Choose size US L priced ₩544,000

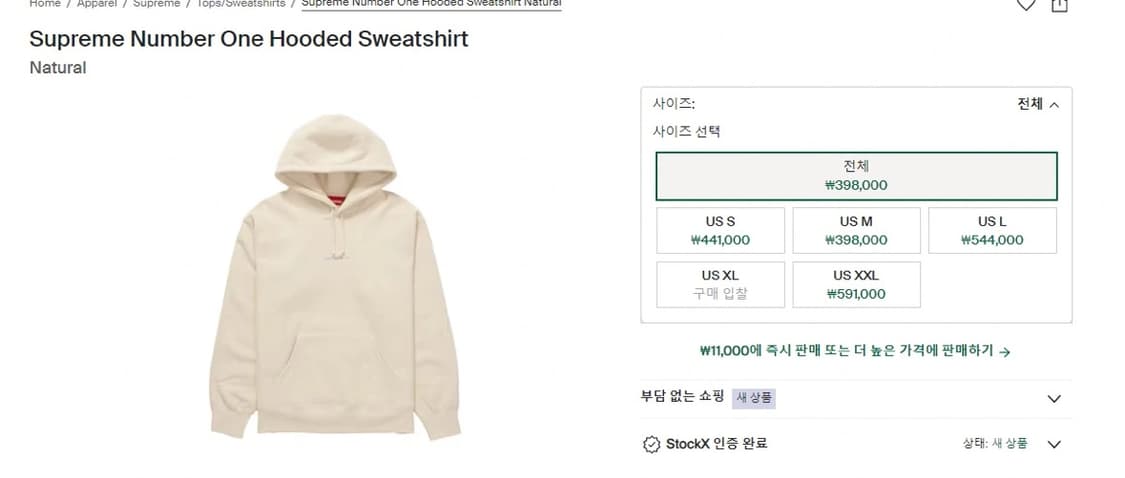pyautogui.click(x=992, y=230)
